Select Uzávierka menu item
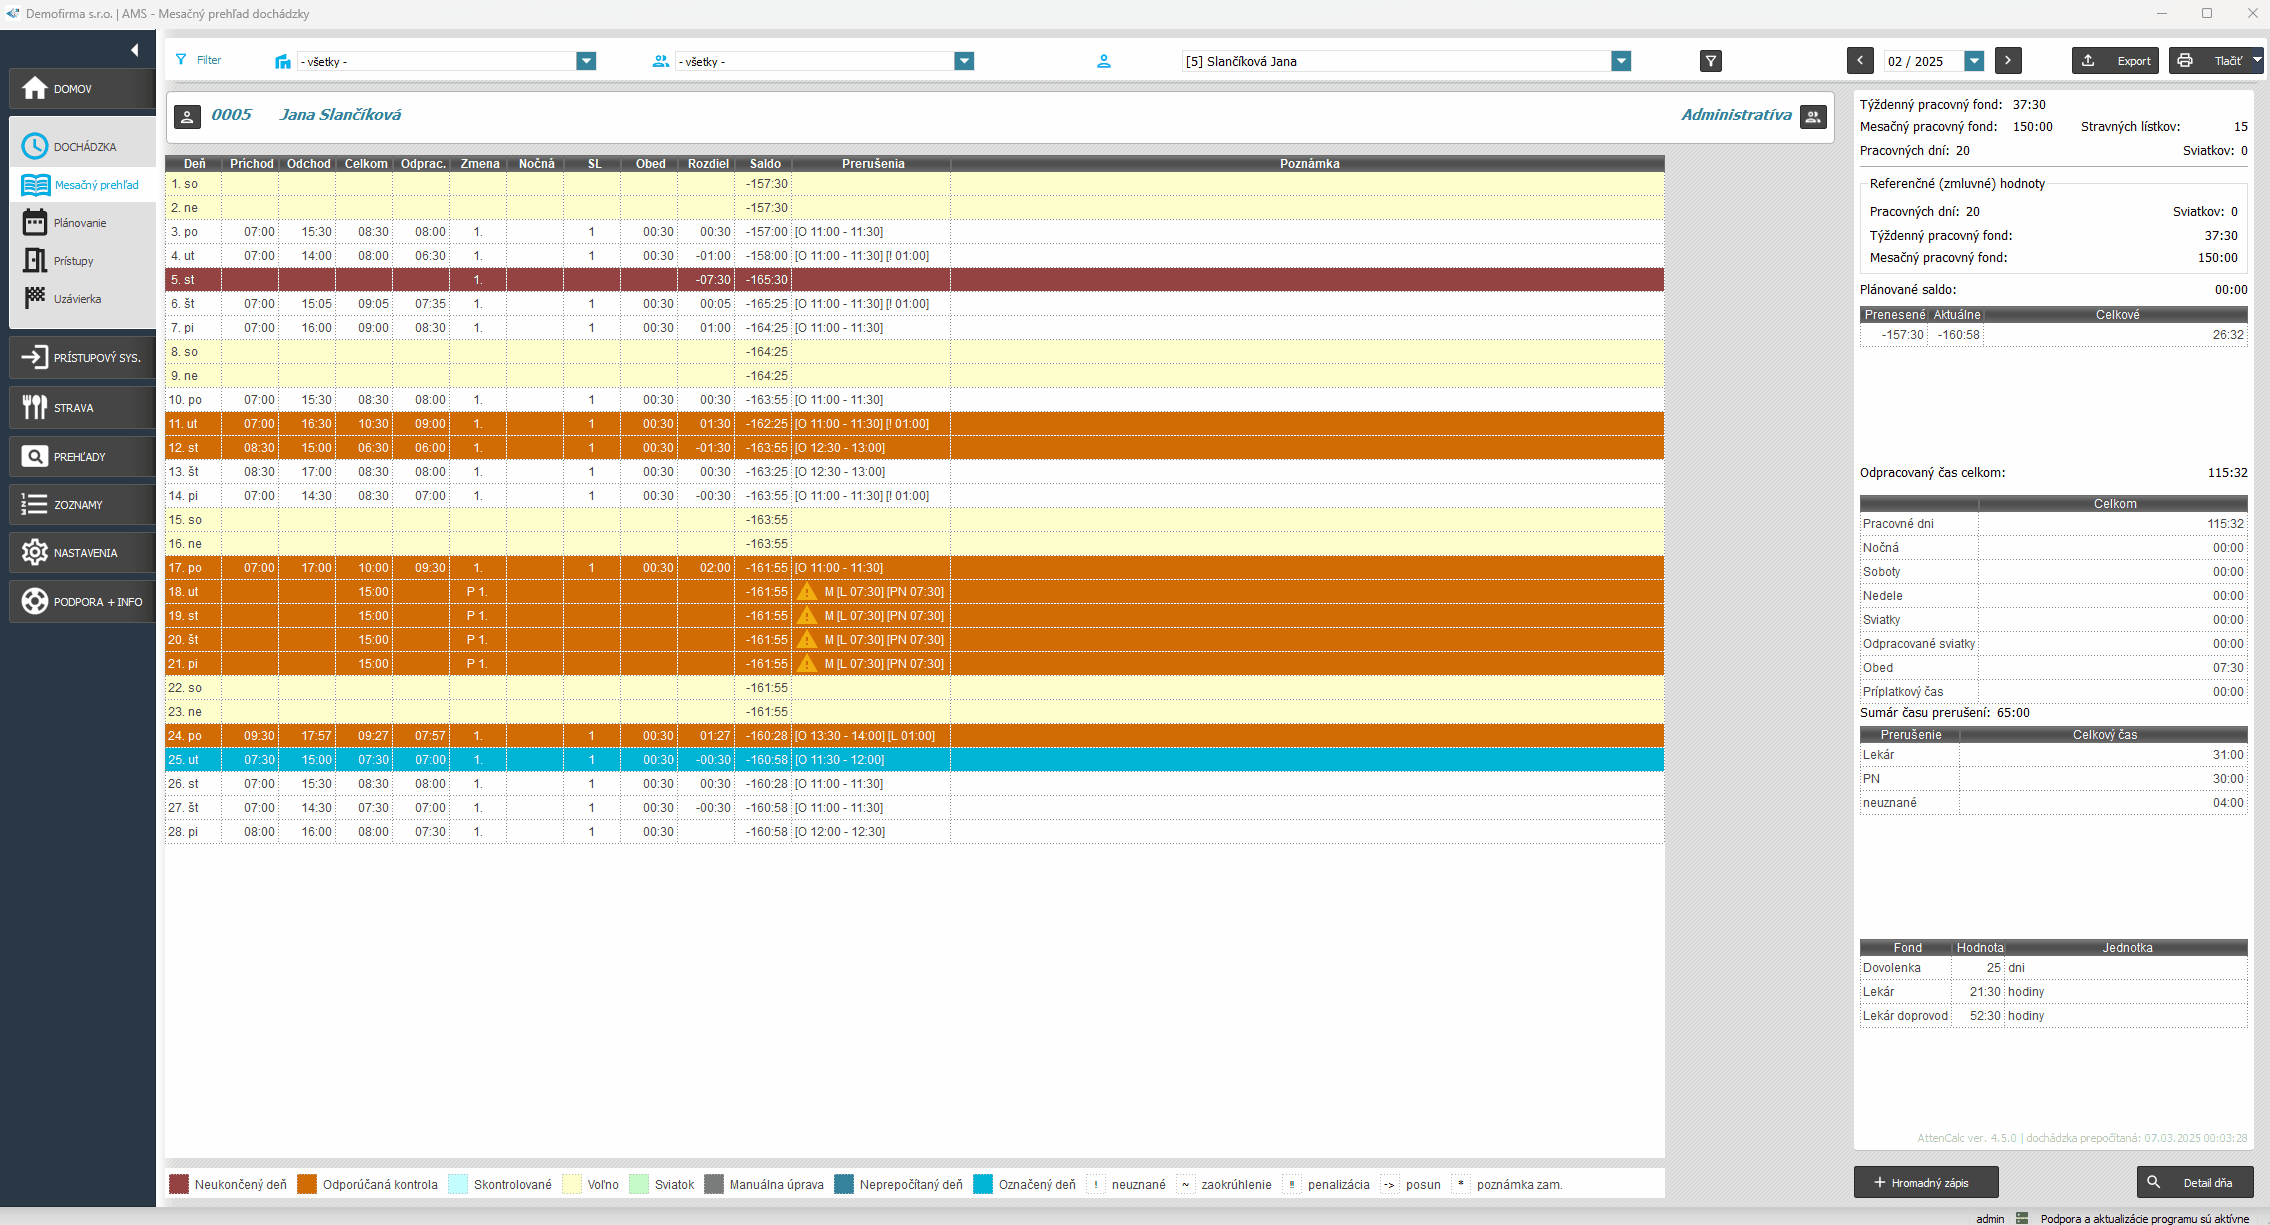The height and width of the screenshot is (1225, 2270). click(x=77, y=299)
